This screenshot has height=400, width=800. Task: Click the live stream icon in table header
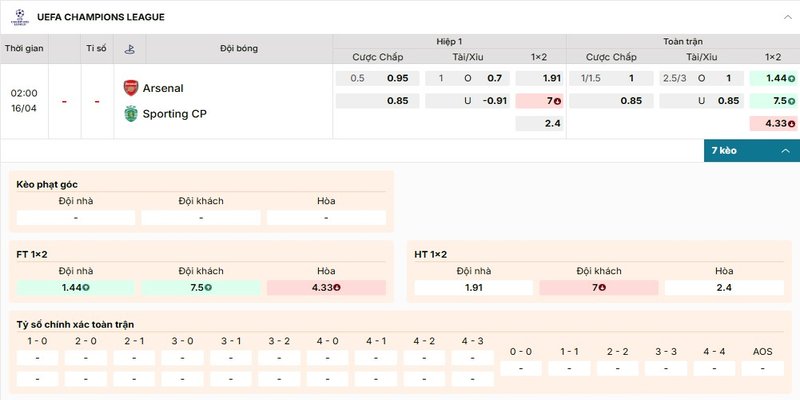point(130,48)
